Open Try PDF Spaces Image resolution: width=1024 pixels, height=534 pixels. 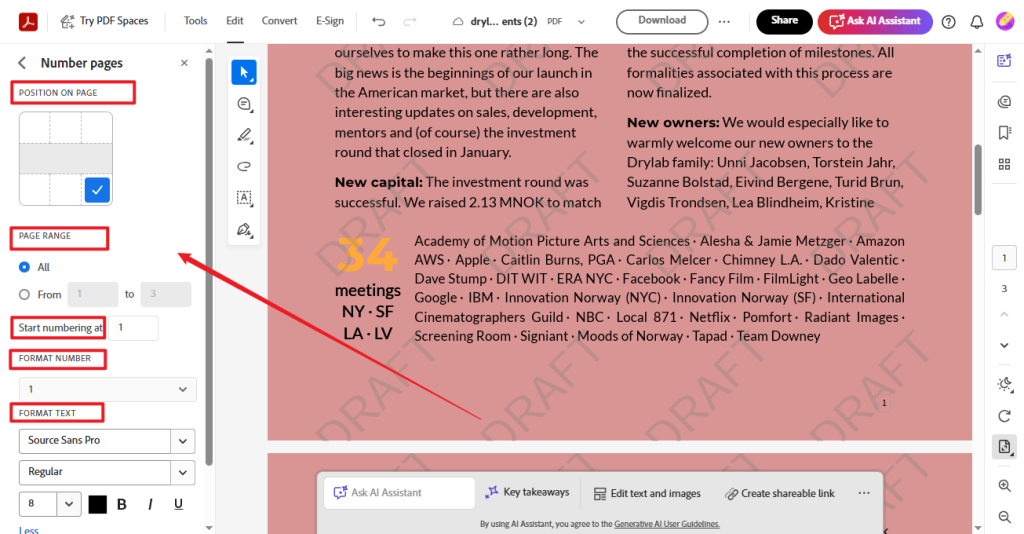(x=104, y=21)
